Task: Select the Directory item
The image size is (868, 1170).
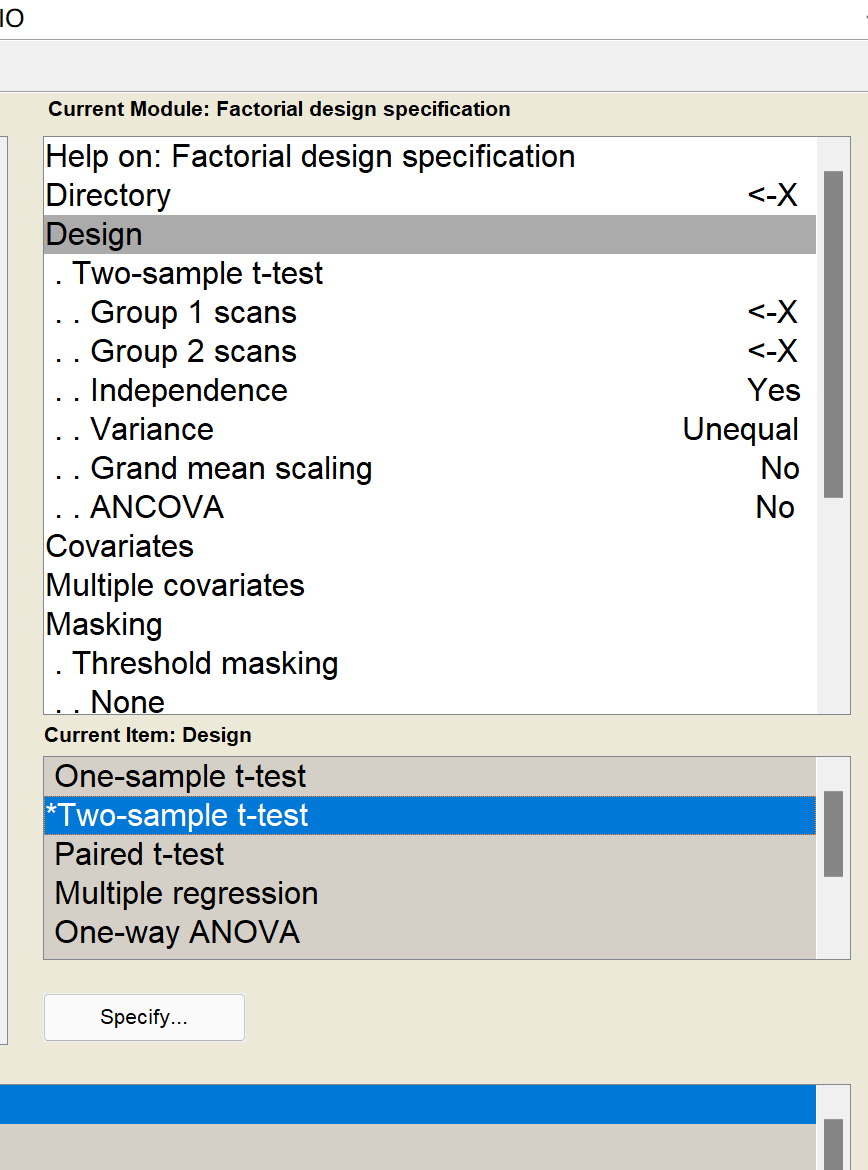Action: [108, 196]
